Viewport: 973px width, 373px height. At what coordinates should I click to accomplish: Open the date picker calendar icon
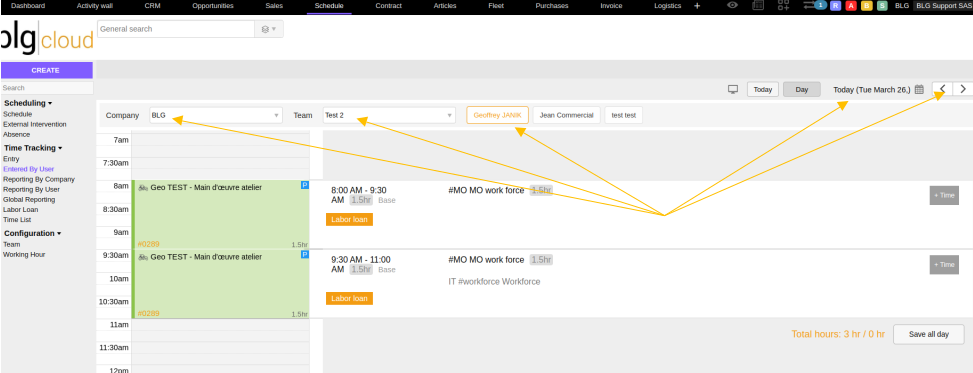coord(920,89)
